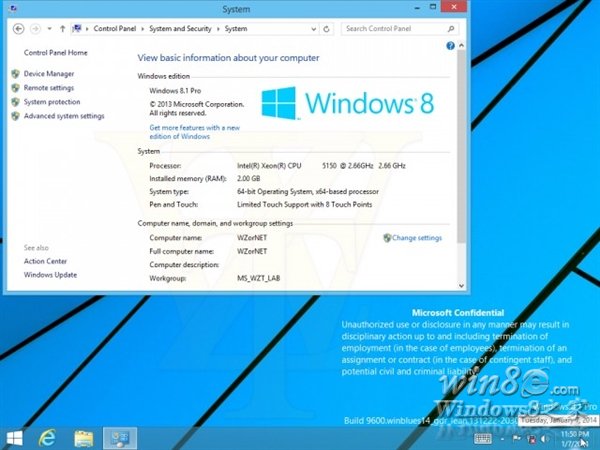
Task: Click the shield icon beside Device Manager
Action: (15, 74)
